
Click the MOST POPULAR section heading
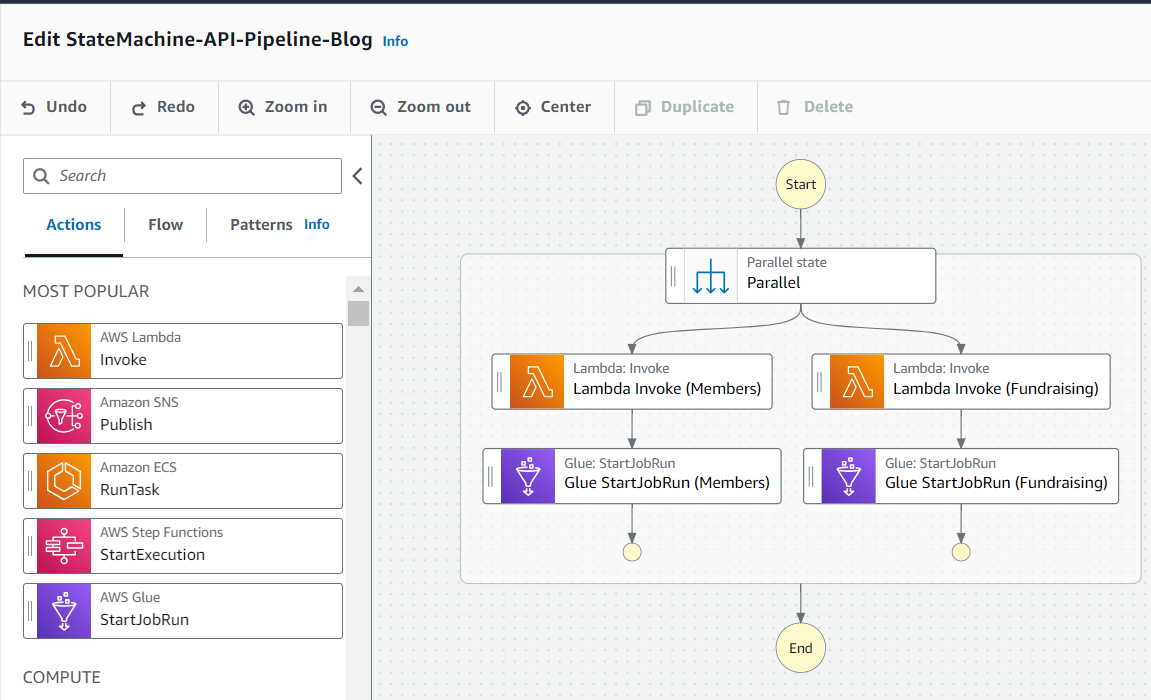pyautogui.click(x=86, y=291)
